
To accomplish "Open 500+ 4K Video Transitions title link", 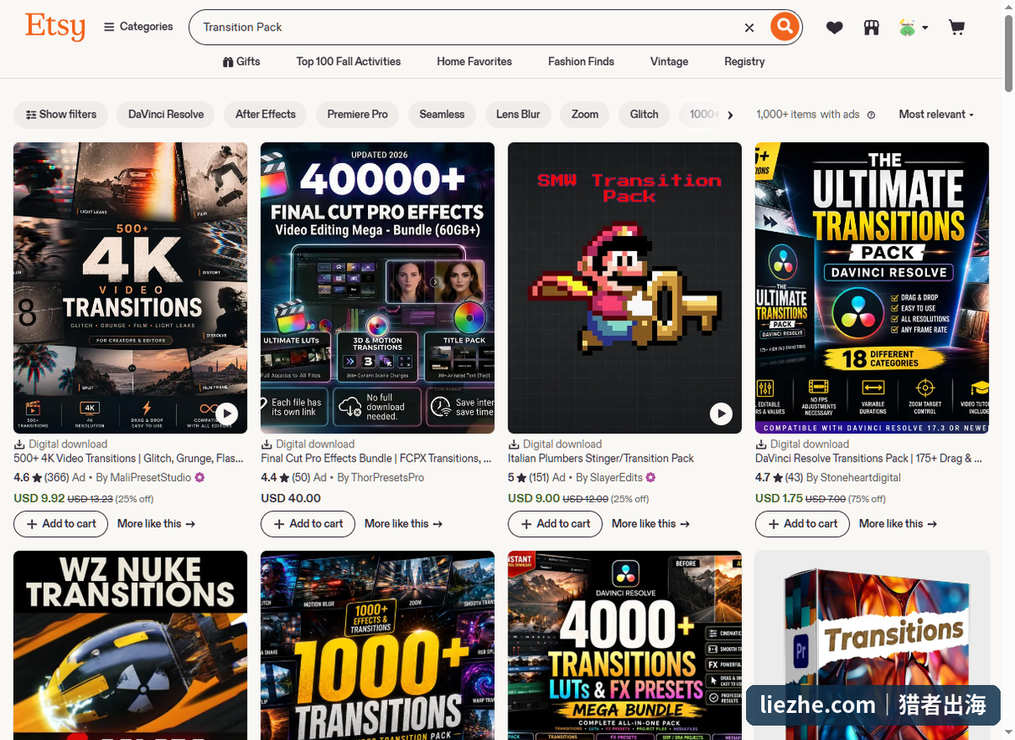I will point(128,458).
